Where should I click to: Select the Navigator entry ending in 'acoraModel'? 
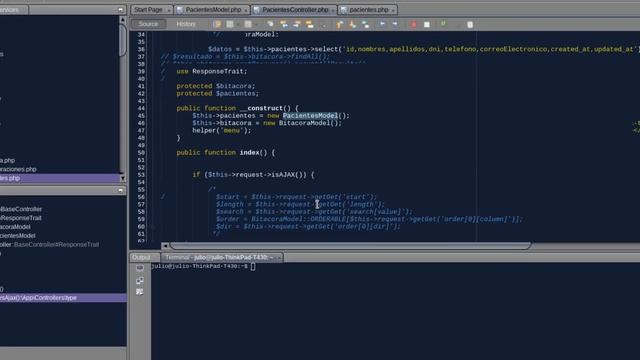pos(16,227)
